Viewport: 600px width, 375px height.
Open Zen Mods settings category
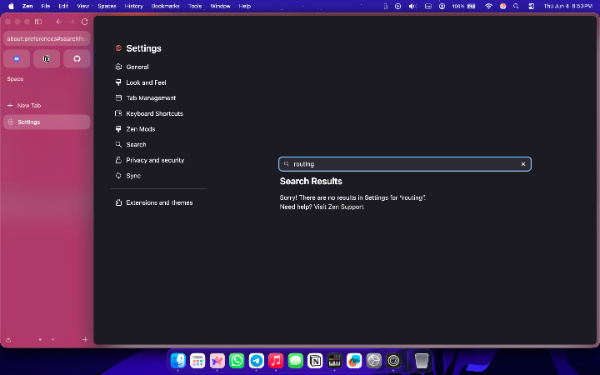tap(135, 129)
